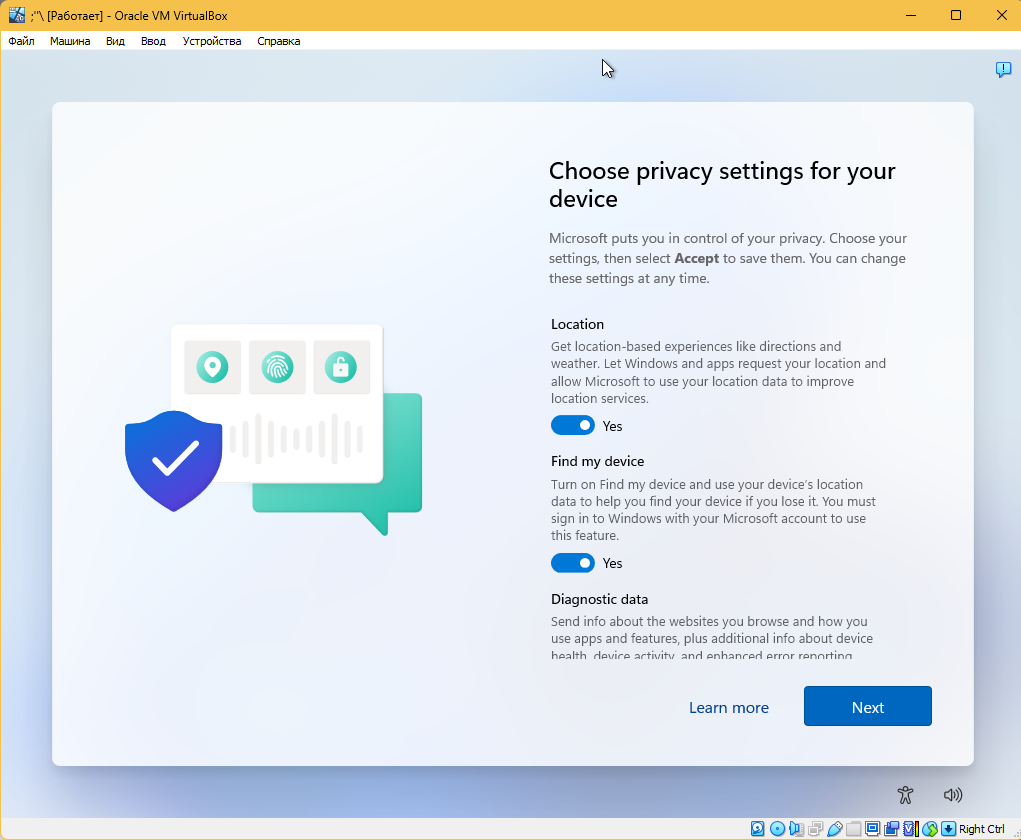Open the Файл menu
The height and width of the screenshot is (840, 1021).
coord(21,41)
